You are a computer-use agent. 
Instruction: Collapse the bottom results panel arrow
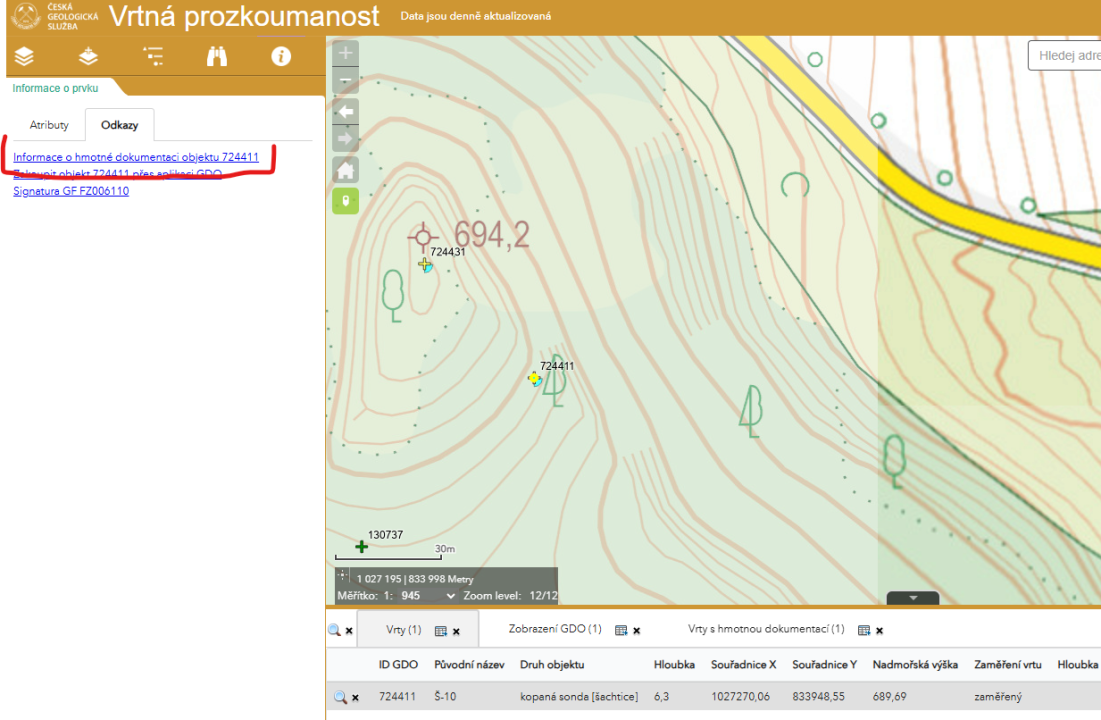pos(912,598)
